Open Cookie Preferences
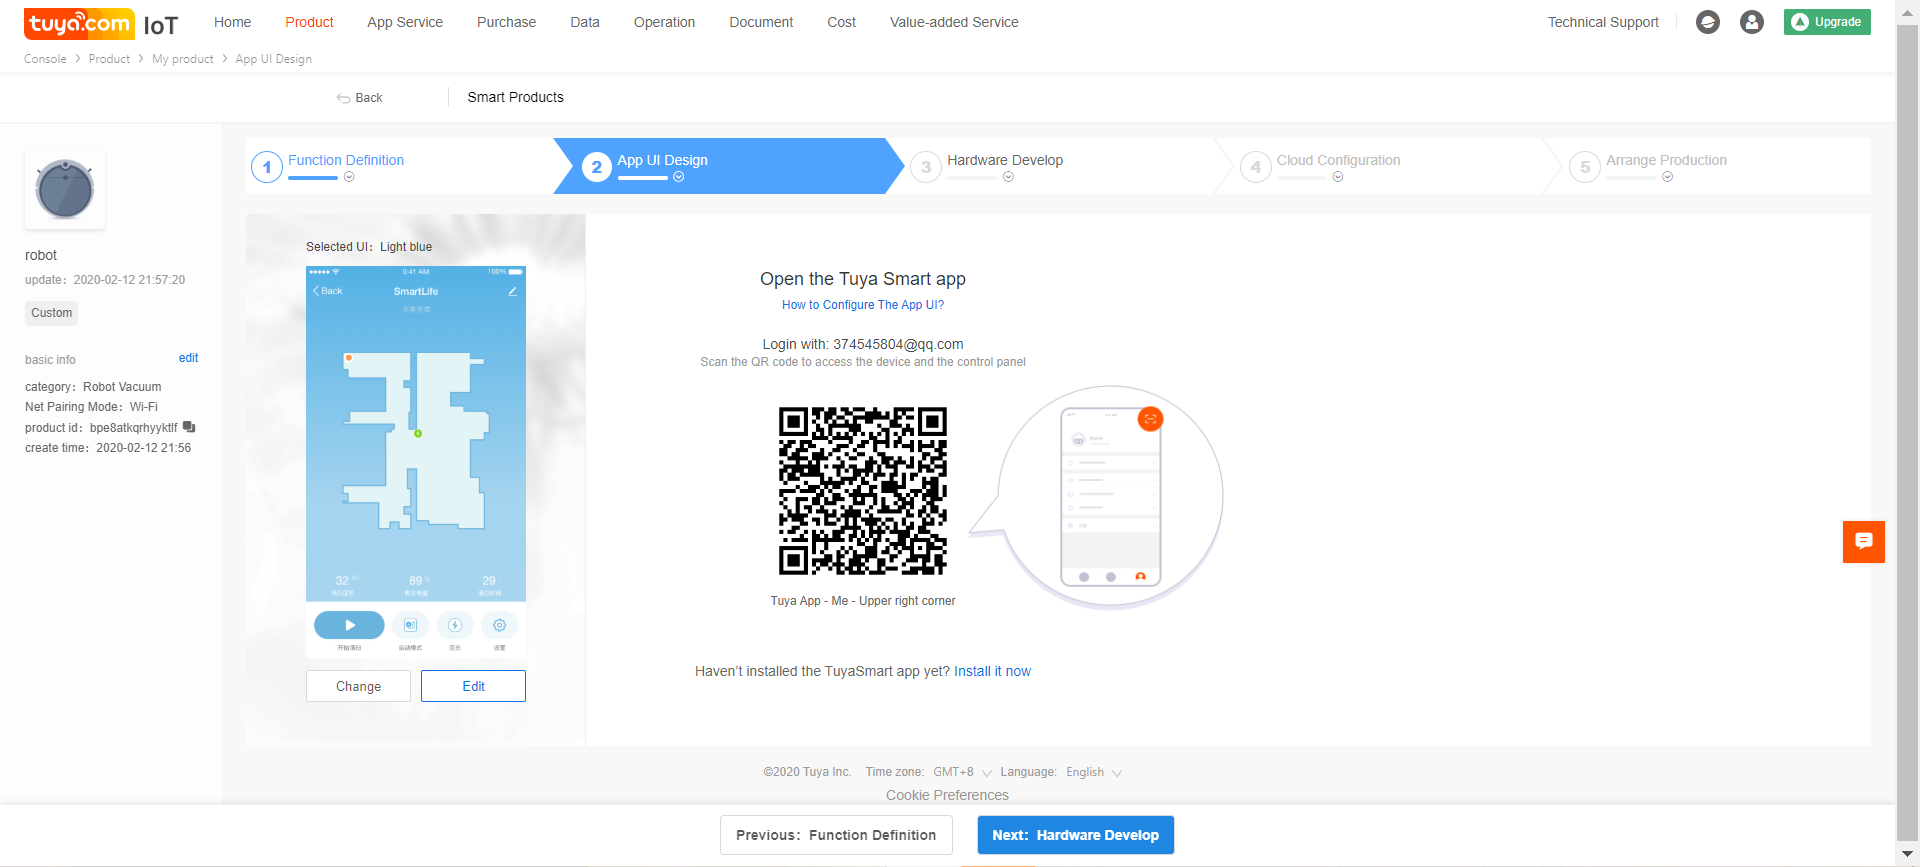Image resolution: width=1920 pixels, height=867 pixels. (x=947, y=795)
